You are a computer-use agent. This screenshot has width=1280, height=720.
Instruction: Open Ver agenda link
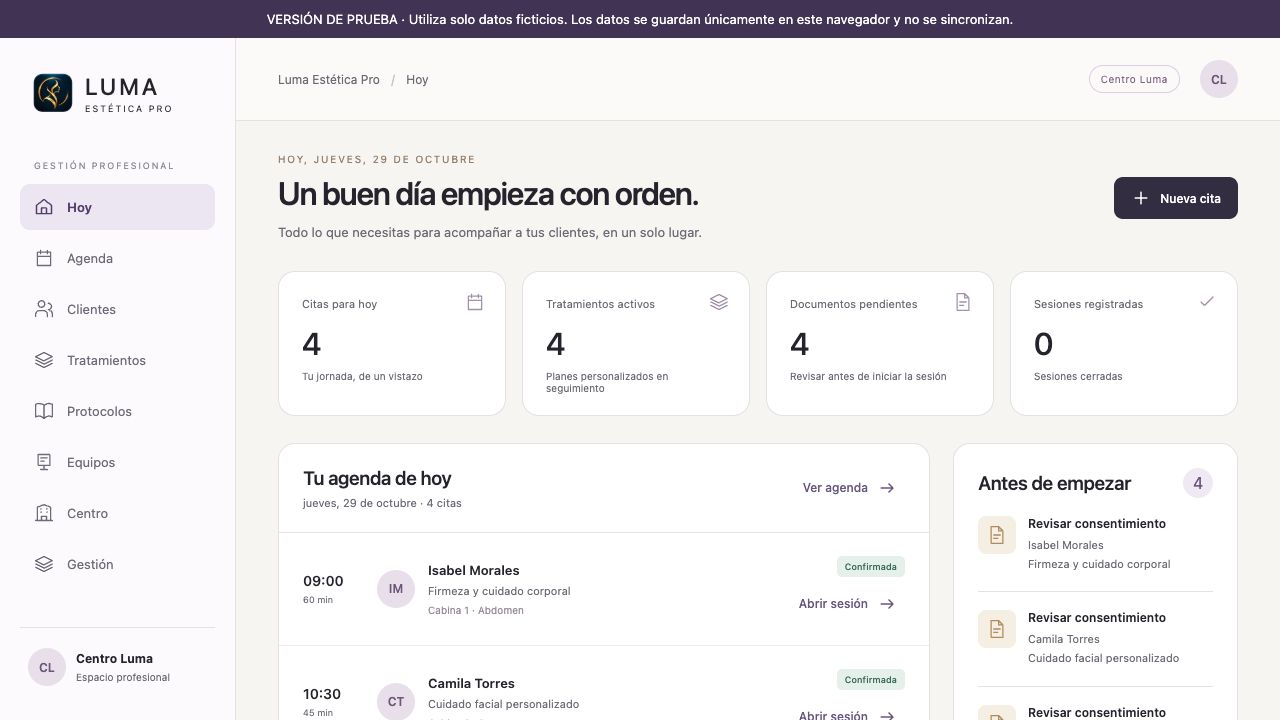click(x=849, y=488)
